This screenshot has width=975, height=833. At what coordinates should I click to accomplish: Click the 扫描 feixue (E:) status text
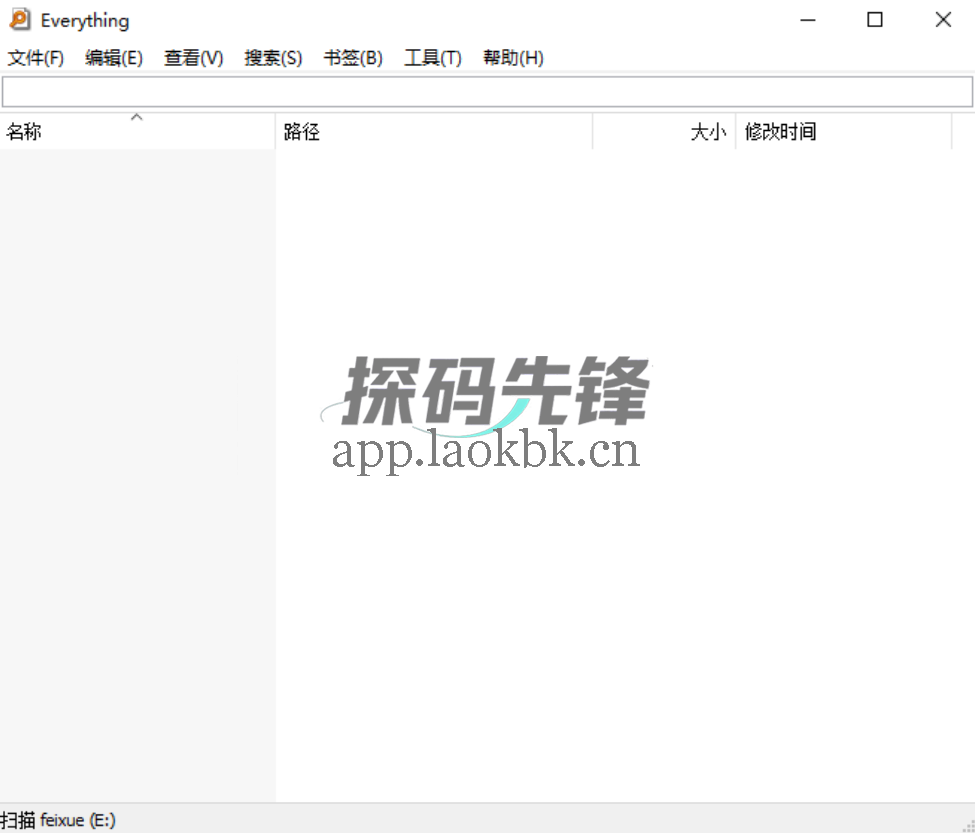58,820
